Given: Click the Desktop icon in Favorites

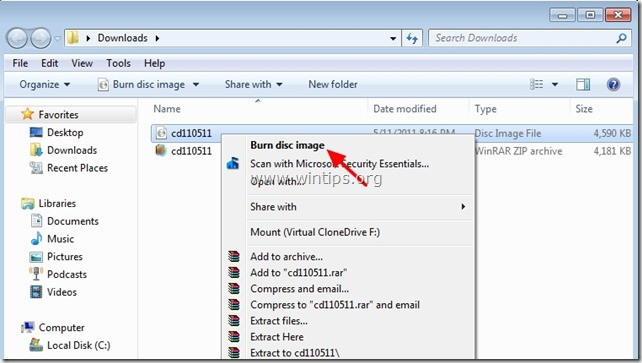Looking at the screenshot, I should click(36, 132).
